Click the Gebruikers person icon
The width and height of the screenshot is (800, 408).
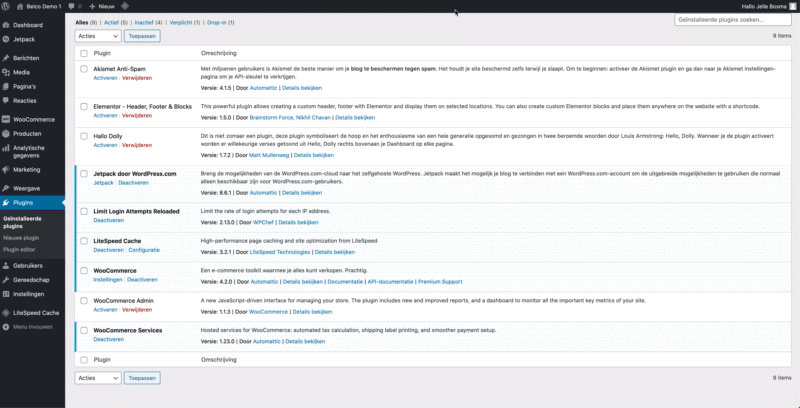point(6,266)
